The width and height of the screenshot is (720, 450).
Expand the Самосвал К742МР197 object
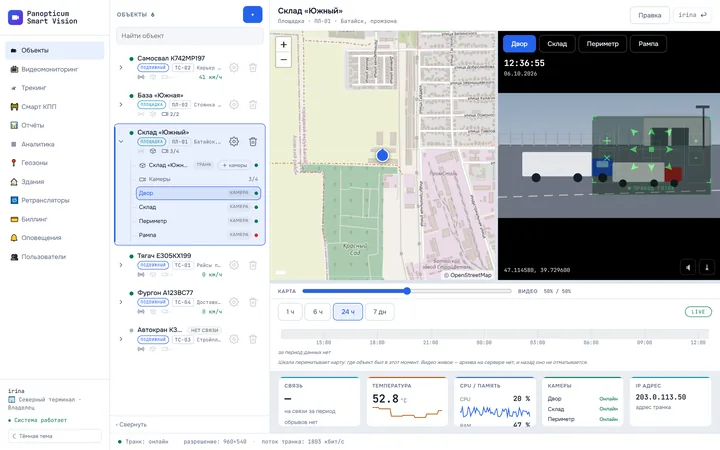[x=121, y=68]
